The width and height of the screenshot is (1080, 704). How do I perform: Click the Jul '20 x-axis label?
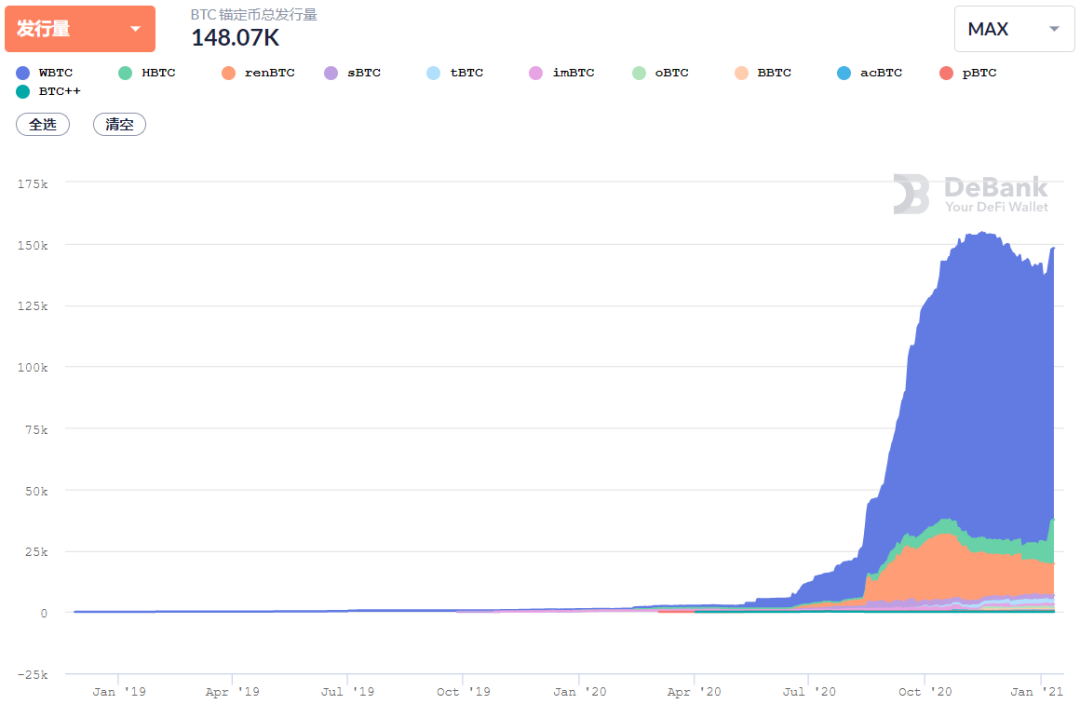(x=809, y=692)
